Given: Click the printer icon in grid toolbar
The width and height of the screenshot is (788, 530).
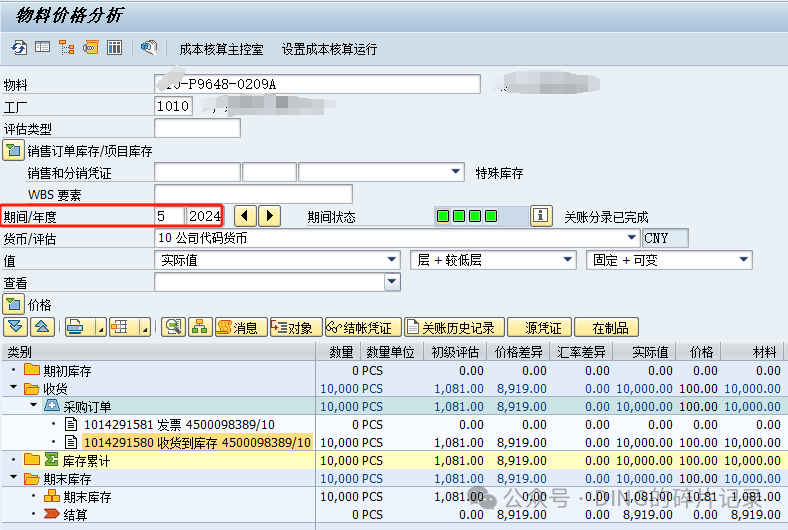Looking at the screenshot, I should click(x=75, y=328).
